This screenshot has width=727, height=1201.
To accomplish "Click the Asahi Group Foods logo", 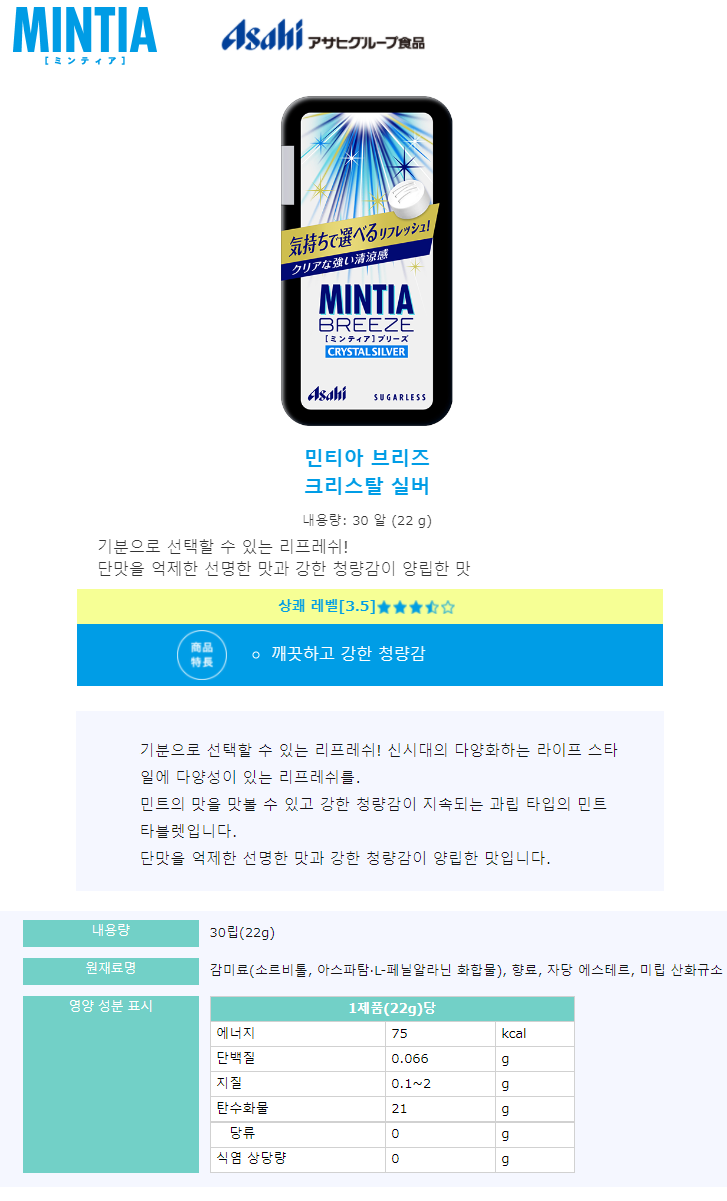I will tap(323, 37).
